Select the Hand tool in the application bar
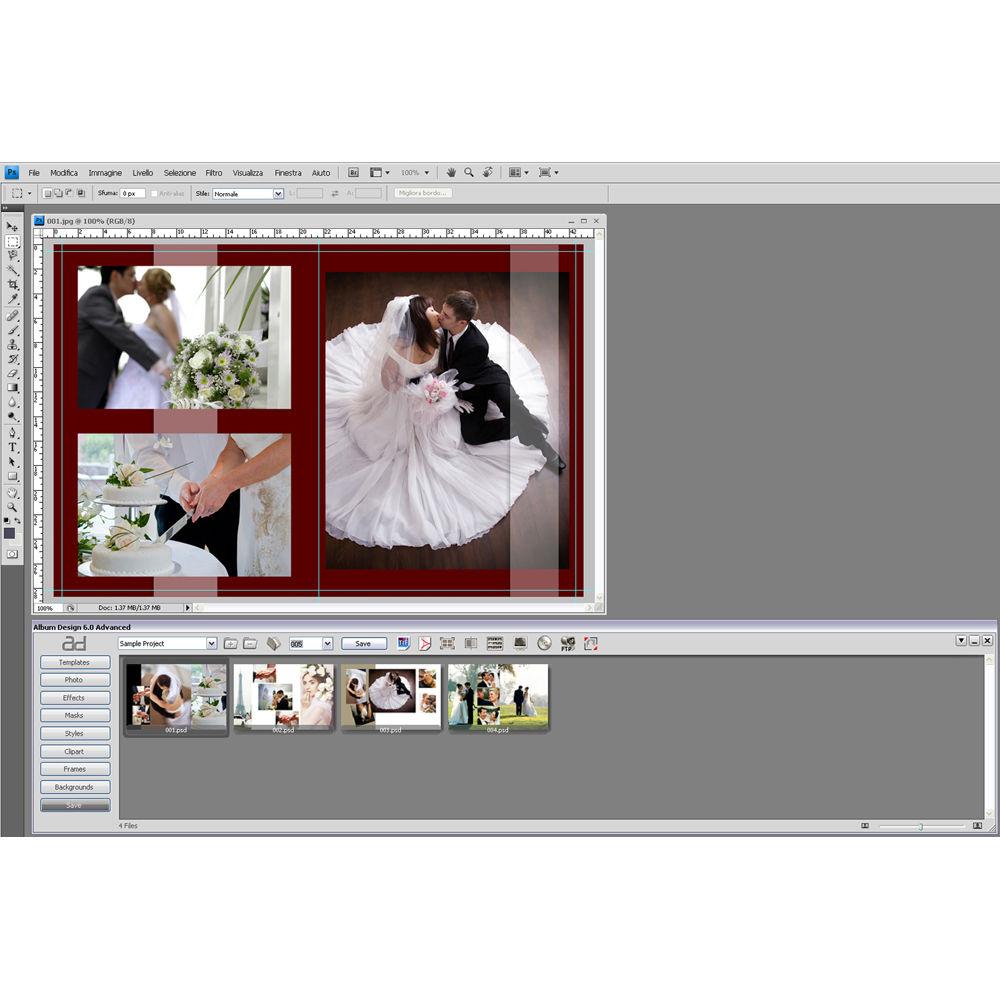The image size is (1000, 1000). point(451,172)
